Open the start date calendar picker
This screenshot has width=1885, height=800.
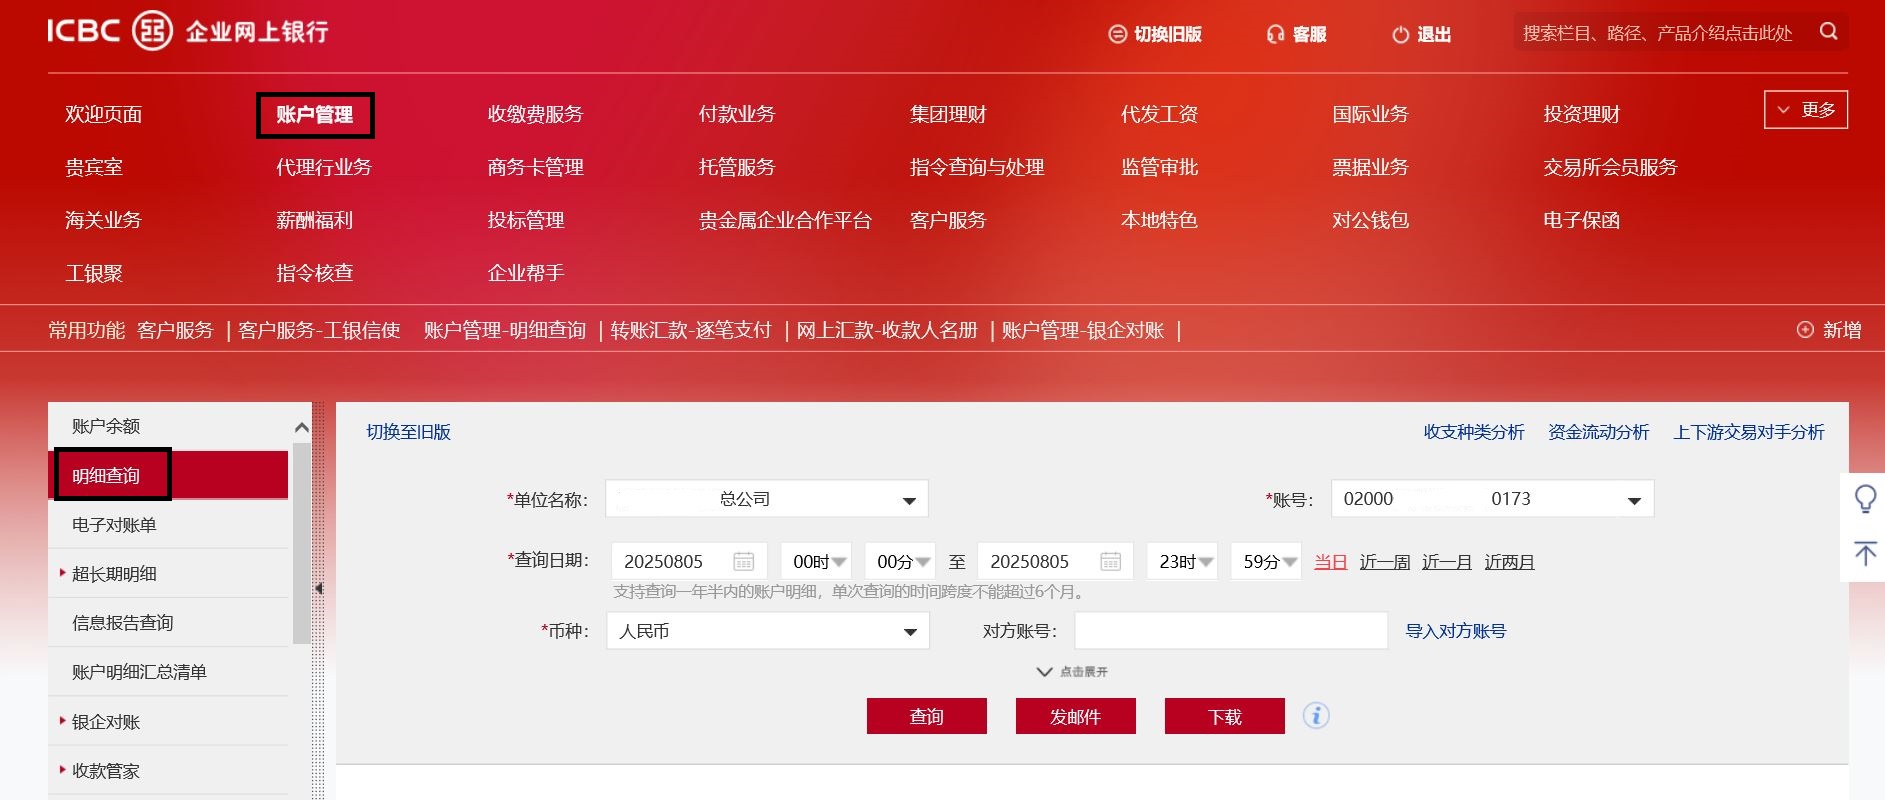click(743, 561)
